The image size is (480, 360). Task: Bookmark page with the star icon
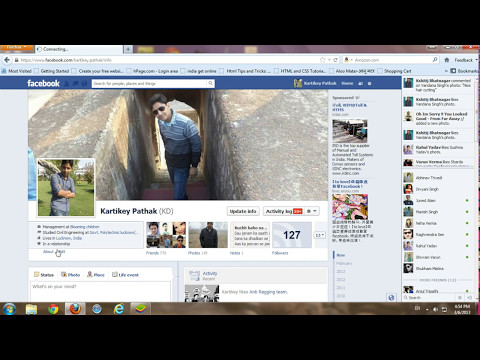322,60
